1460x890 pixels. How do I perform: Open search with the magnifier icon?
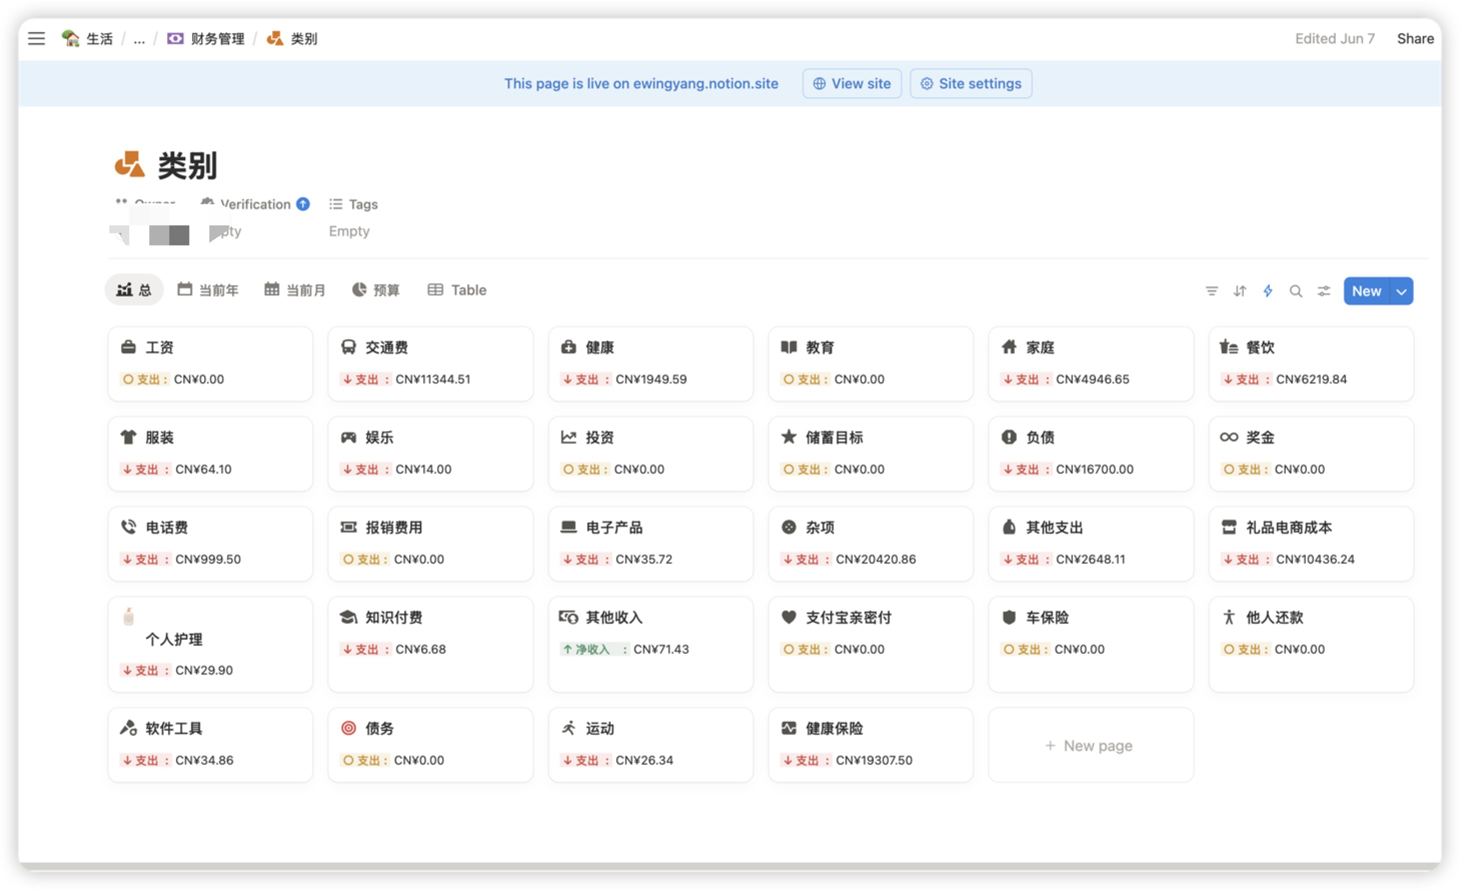tap(1295, 290)
